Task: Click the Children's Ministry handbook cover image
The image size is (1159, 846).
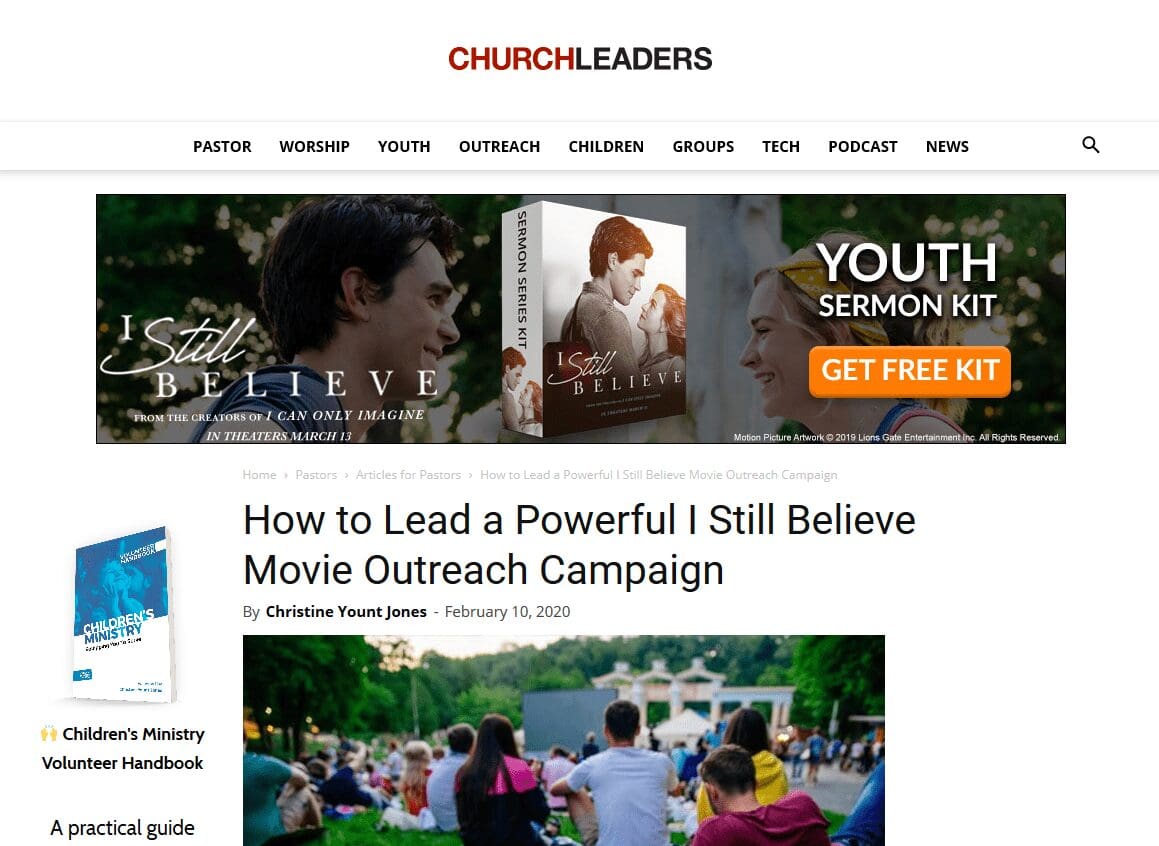Action: [123, 614]
